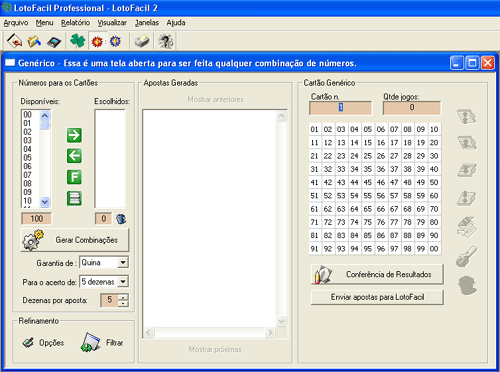
Task: Click the second grayed card icon on right
Action: pyautogui.click(x=467, y=143)
